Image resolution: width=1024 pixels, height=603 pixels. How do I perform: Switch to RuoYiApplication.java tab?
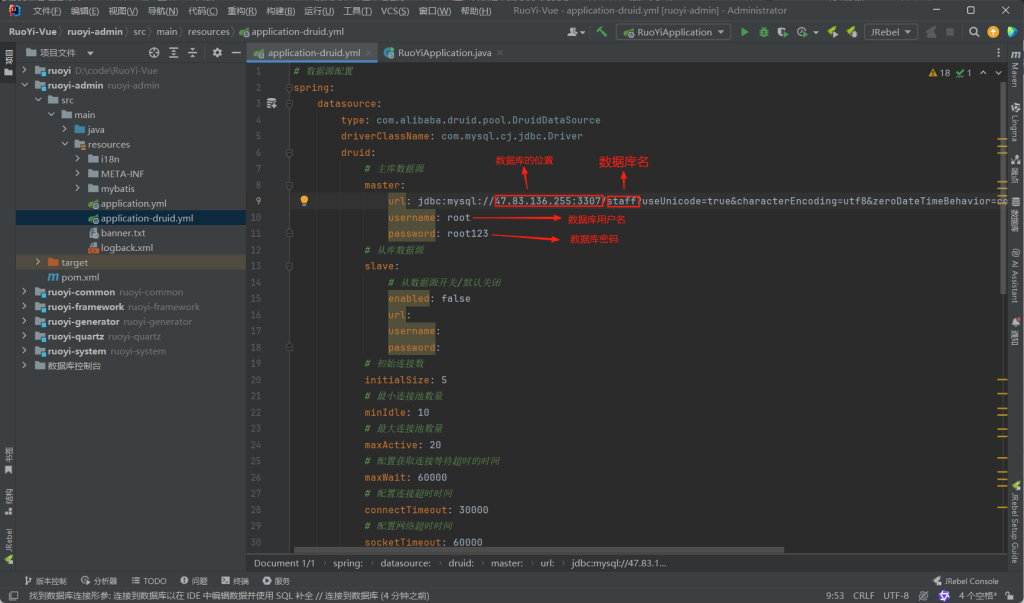444,53
